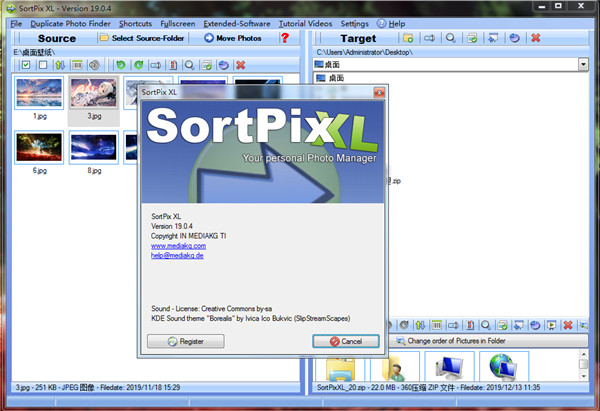Click magnifier icon in lower Target toolbar
This screenshot has width=600, height=411.
tap(486, 325)
